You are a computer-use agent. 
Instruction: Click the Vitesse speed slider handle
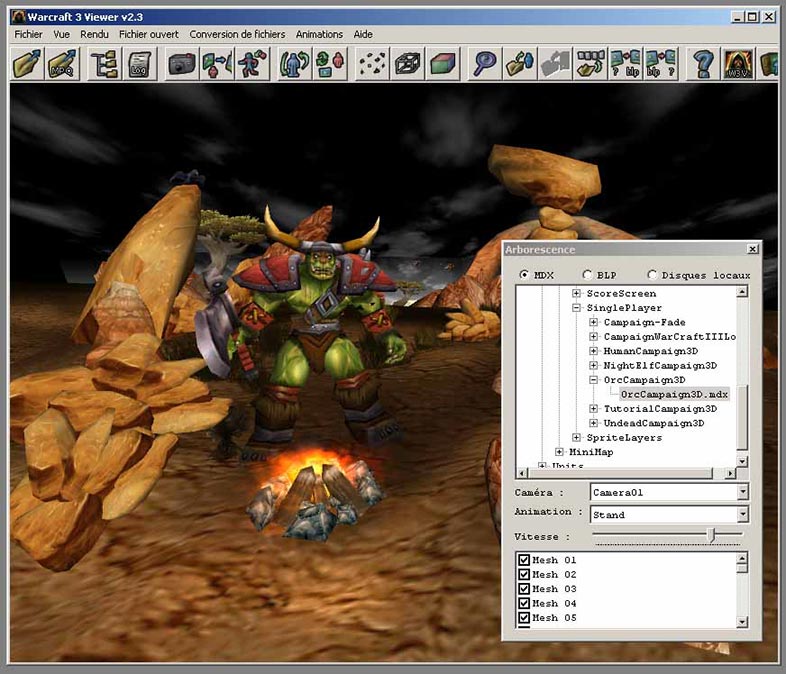click(711, 536)
